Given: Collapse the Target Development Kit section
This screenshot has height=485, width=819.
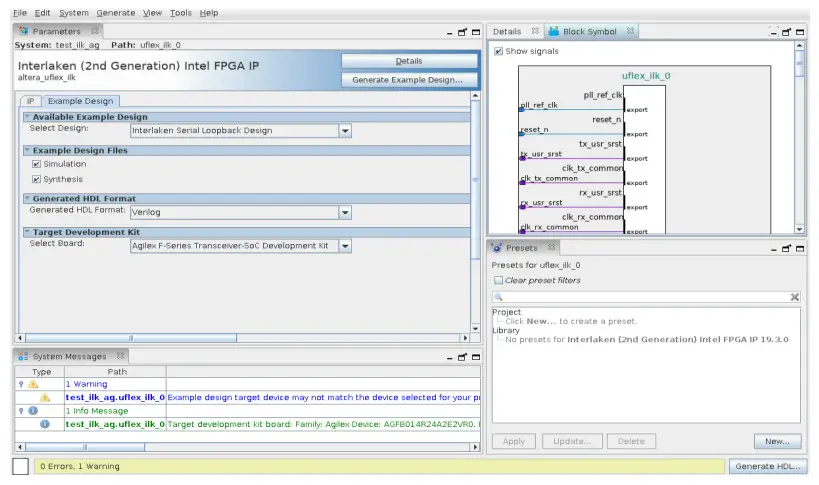Looking at the screenshot, I should 27,232.
